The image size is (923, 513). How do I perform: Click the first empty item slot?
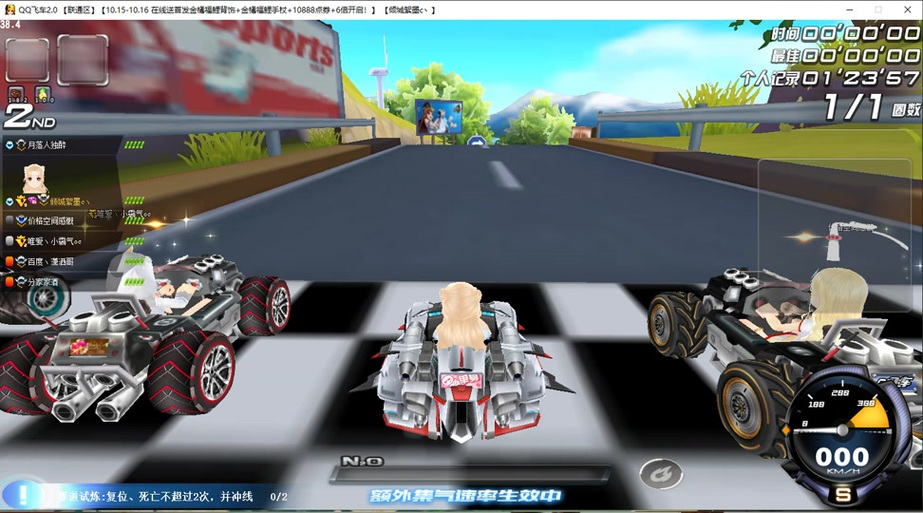27,59
